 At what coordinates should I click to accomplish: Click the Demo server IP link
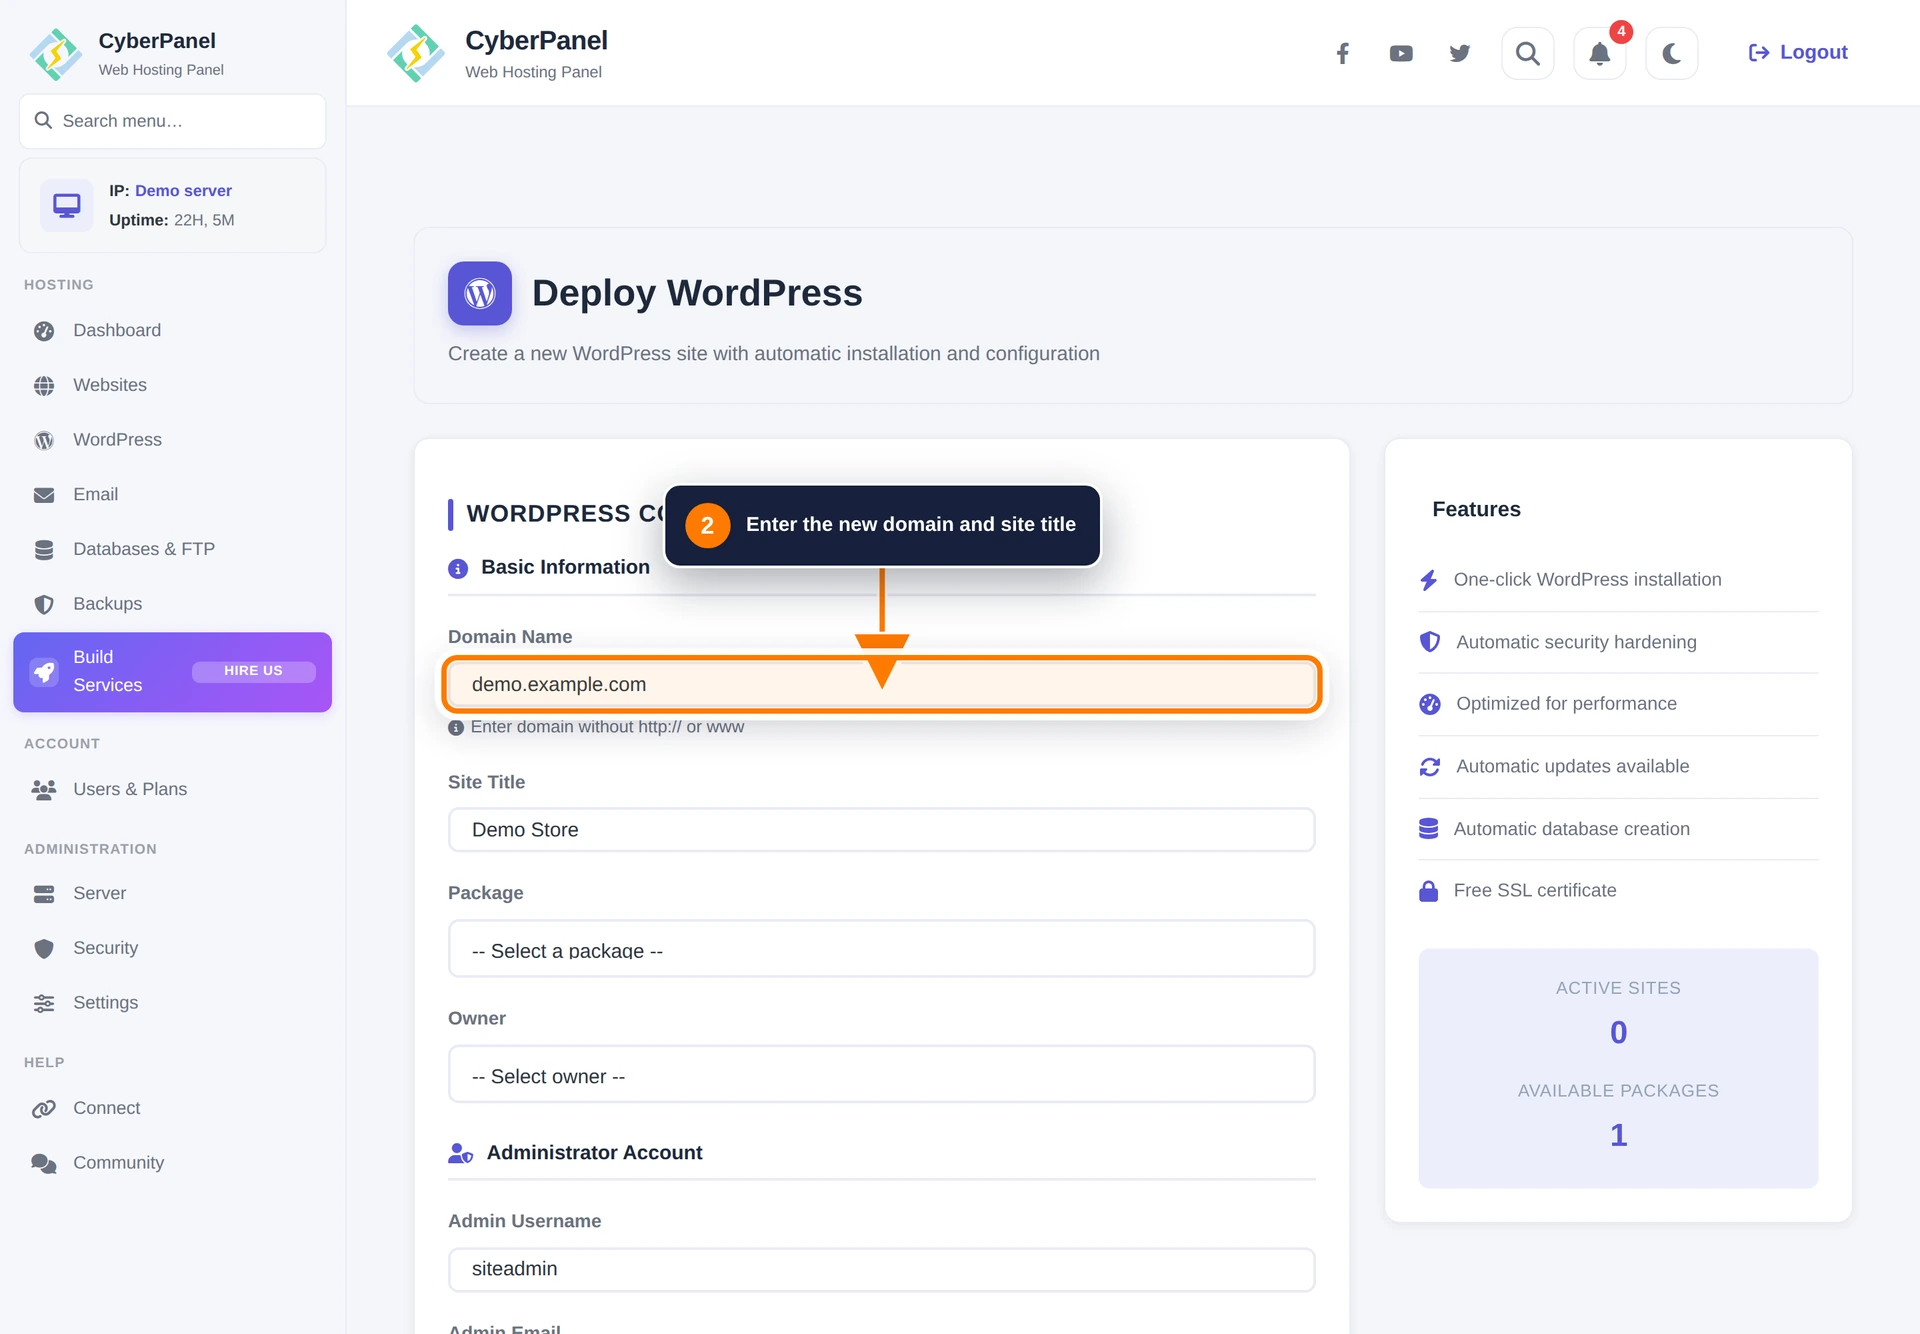183,190
